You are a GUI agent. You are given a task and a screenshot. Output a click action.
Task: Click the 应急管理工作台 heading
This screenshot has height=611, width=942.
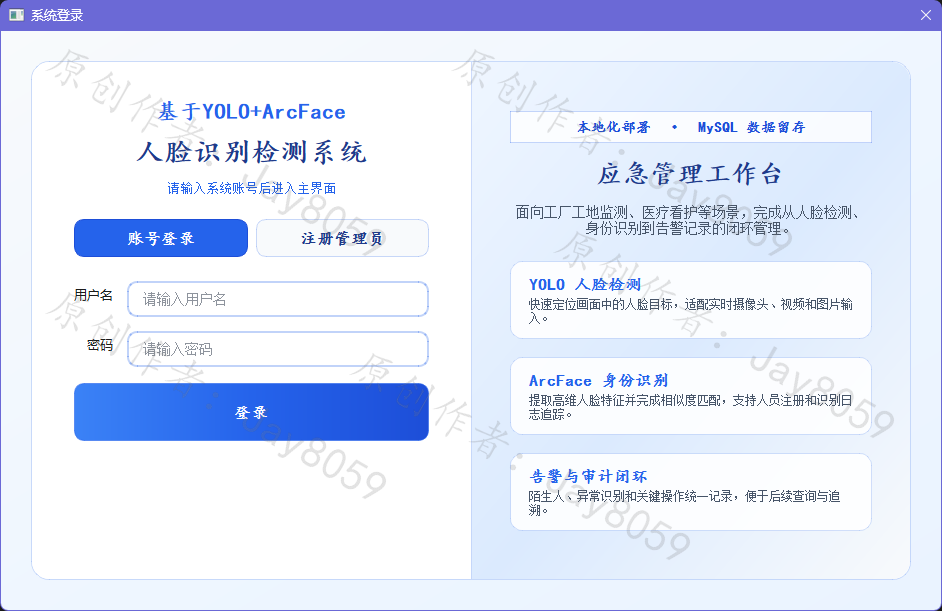(x=691, y=174)
